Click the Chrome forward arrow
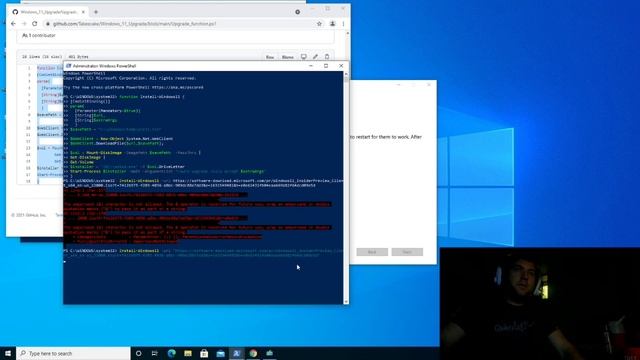 (x=24, y=24)
